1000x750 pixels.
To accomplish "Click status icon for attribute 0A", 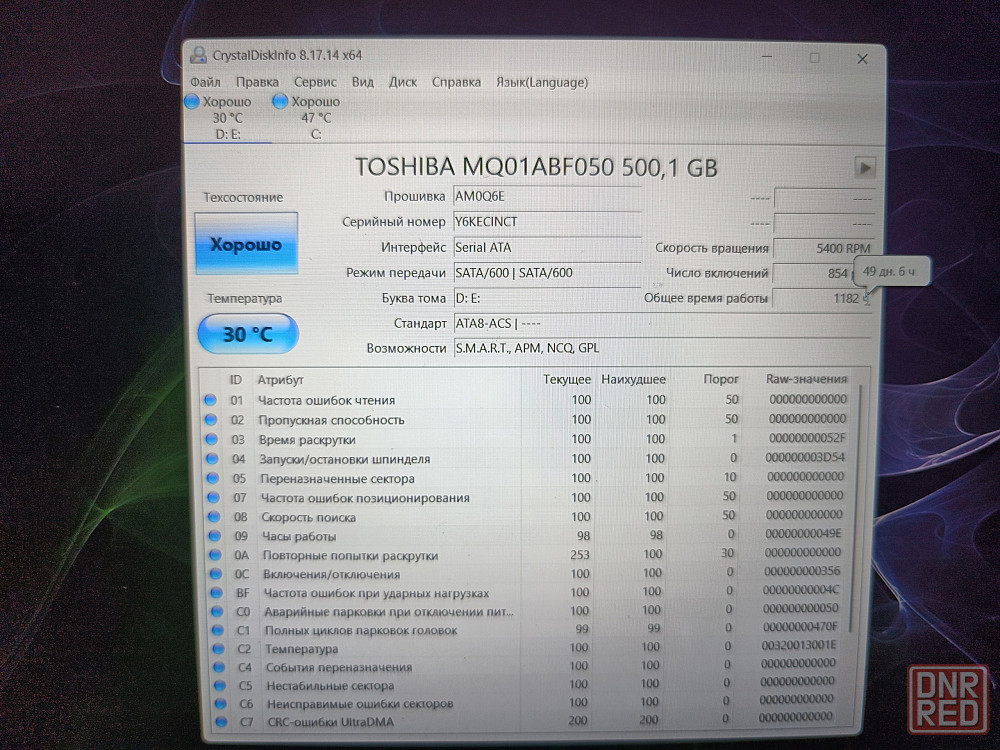I will pos(216,555).
